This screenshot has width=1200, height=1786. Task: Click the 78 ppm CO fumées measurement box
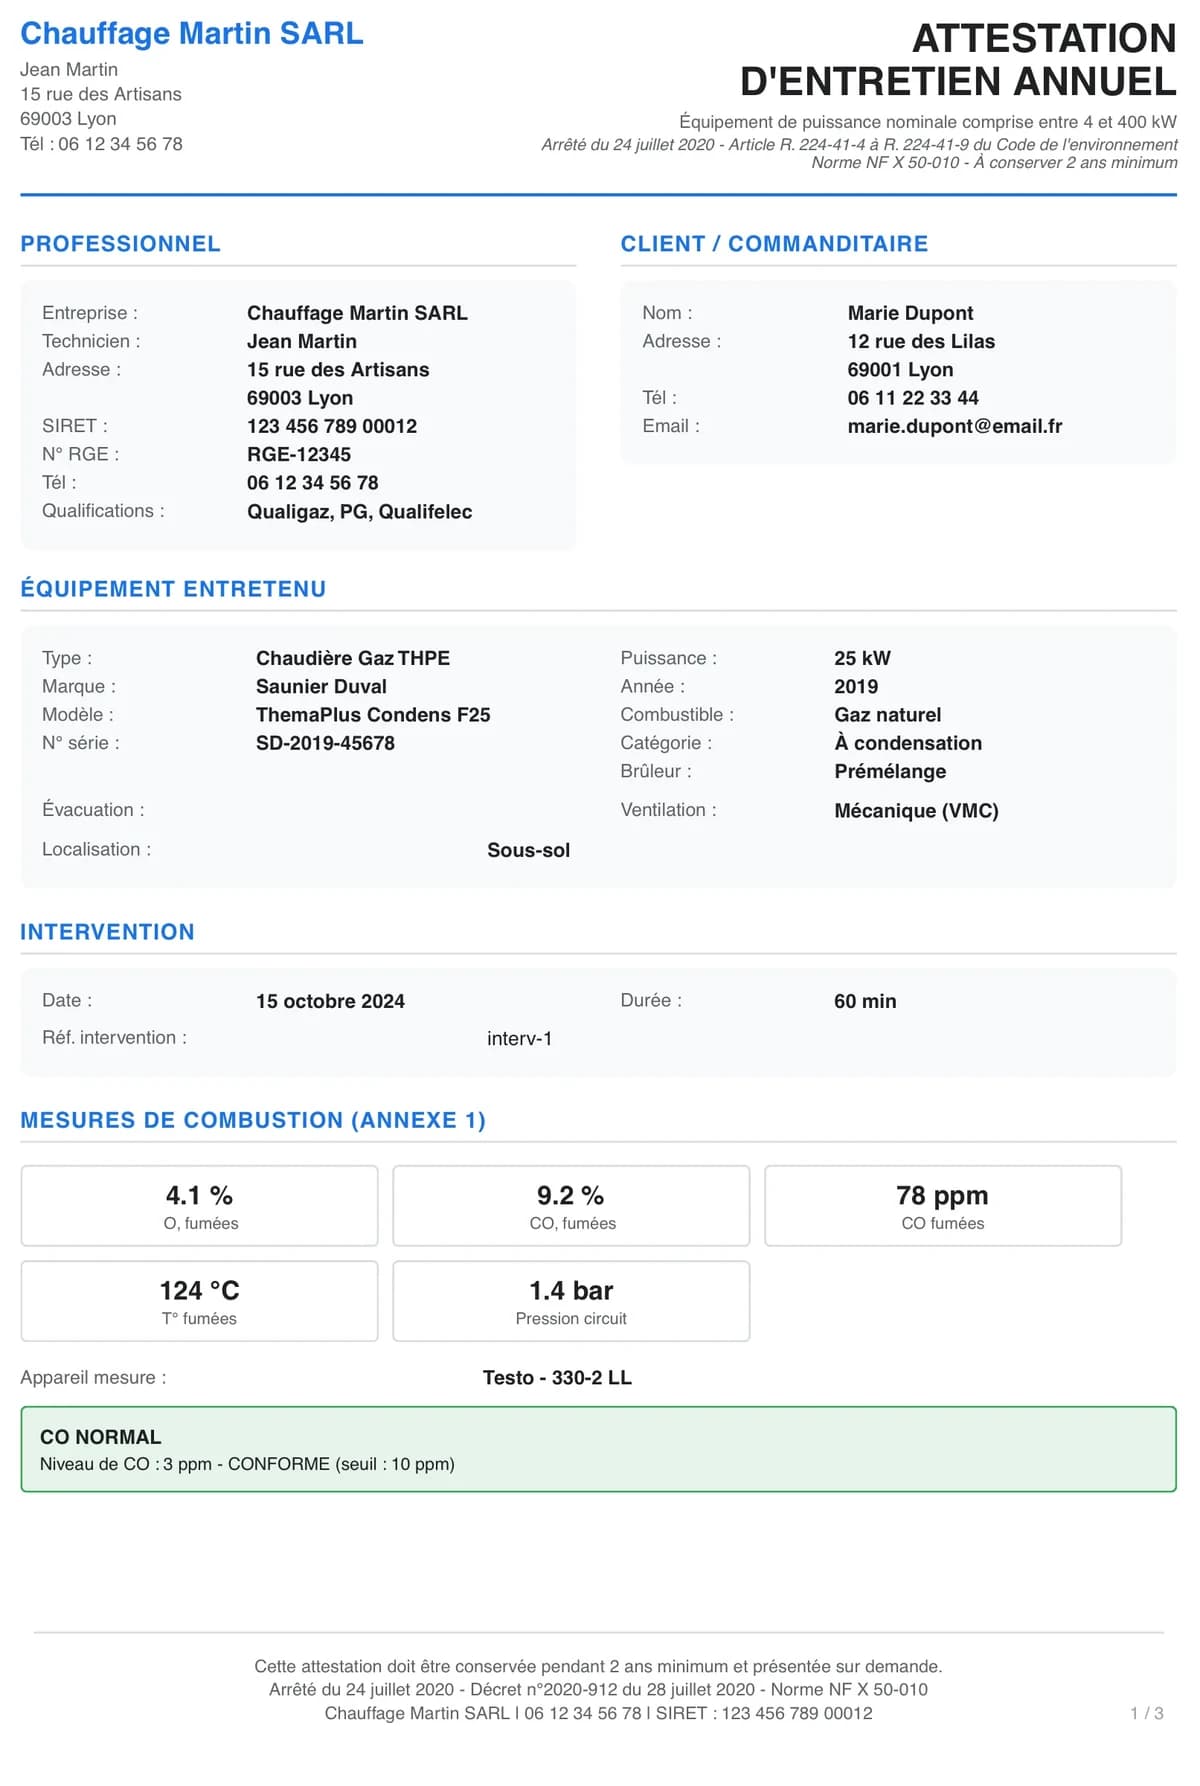click(943, 1206)
